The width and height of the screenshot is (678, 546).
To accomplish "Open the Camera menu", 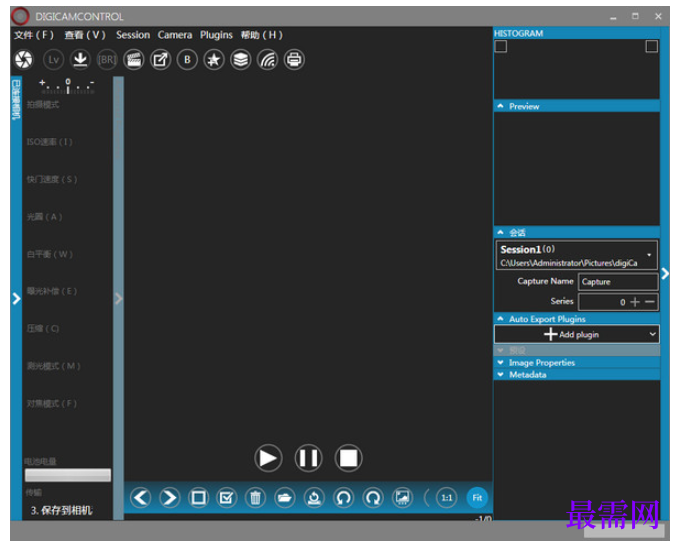I will [x=175, y=35].
